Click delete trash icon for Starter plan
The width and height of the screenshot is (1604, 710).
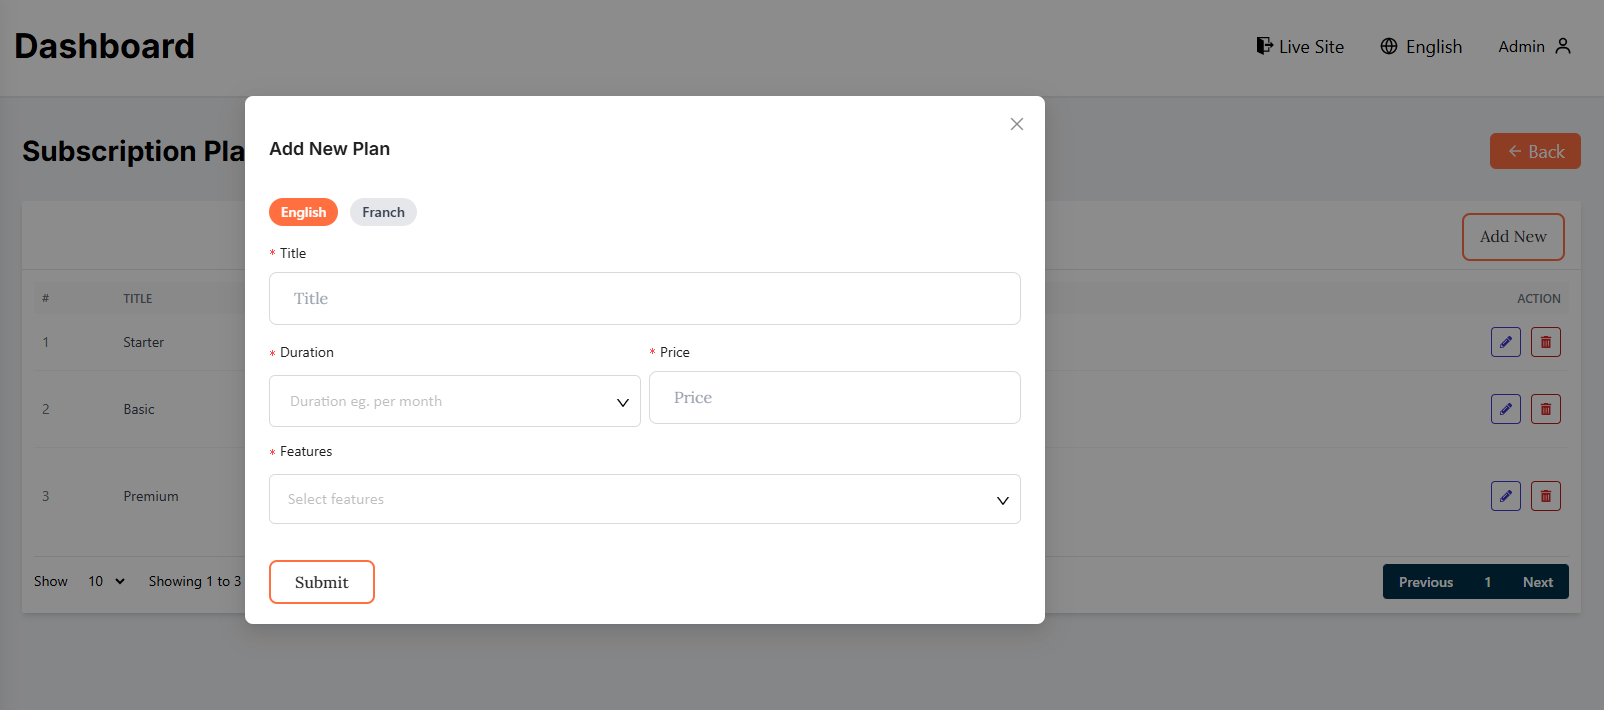pyautogui.click(x=1545, y=342)
